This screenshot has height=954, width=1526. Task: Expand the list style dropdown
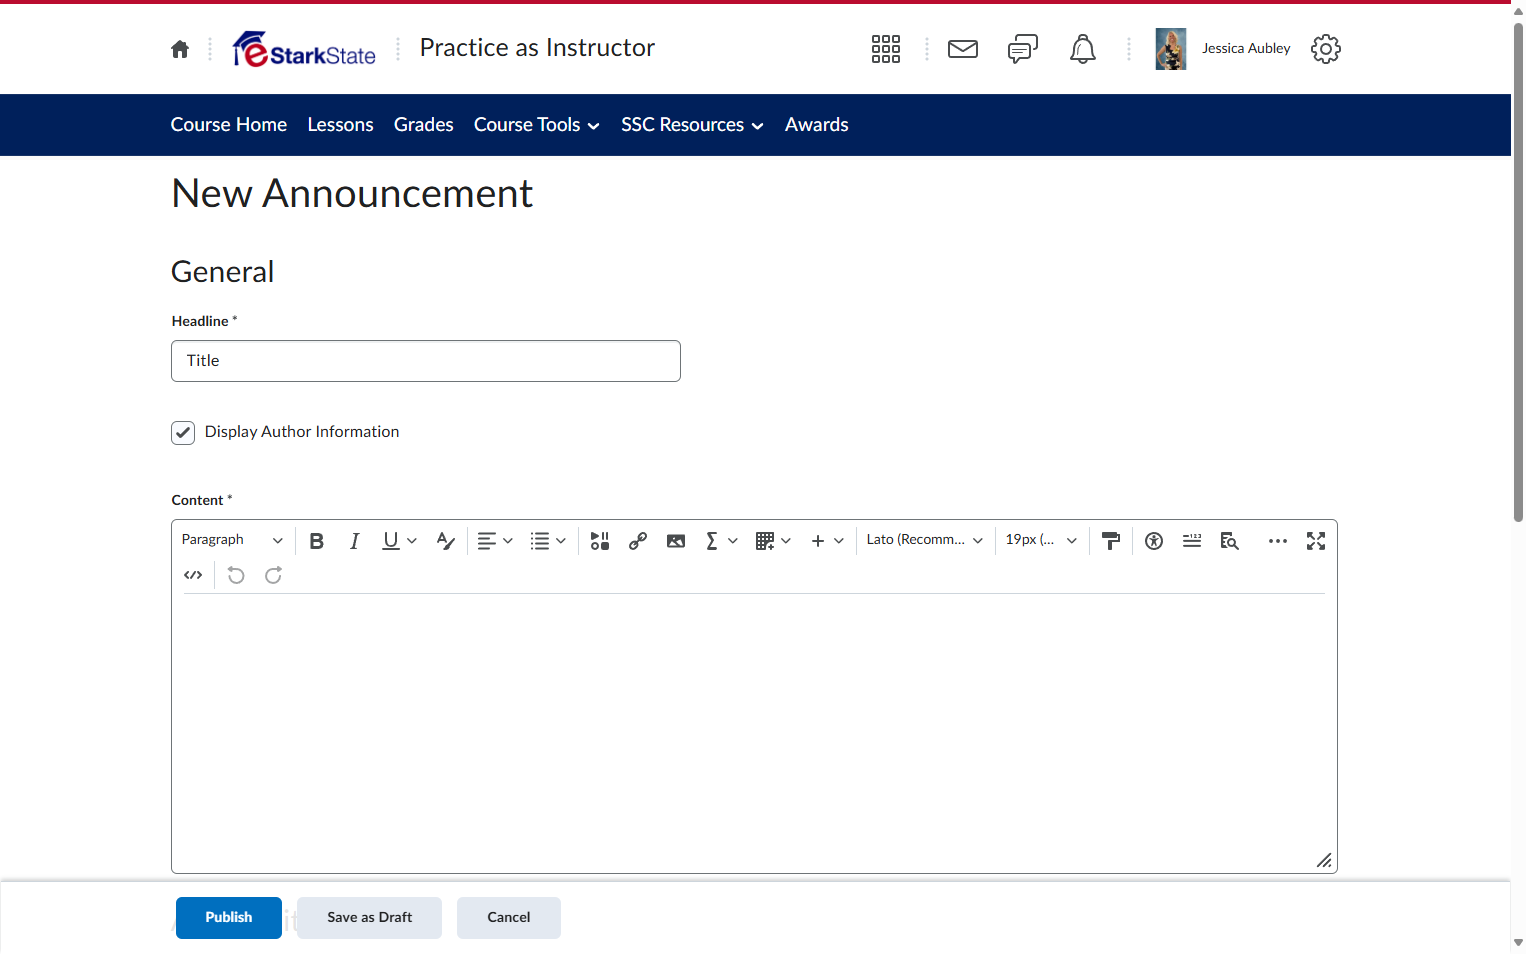pos(548,541)
